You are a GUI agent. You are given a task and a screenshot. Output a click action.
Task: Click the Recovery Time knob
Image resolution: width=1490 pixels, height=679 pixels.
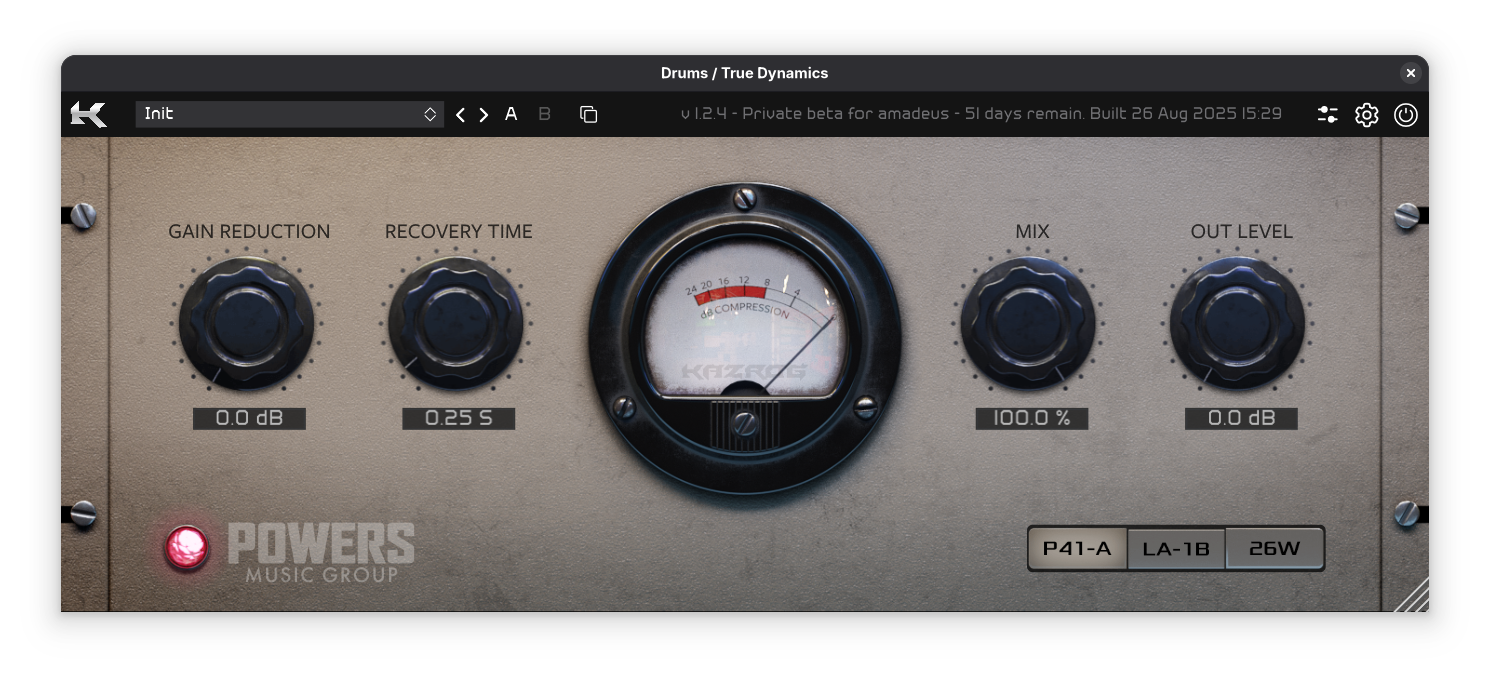[x=456, y=324]
